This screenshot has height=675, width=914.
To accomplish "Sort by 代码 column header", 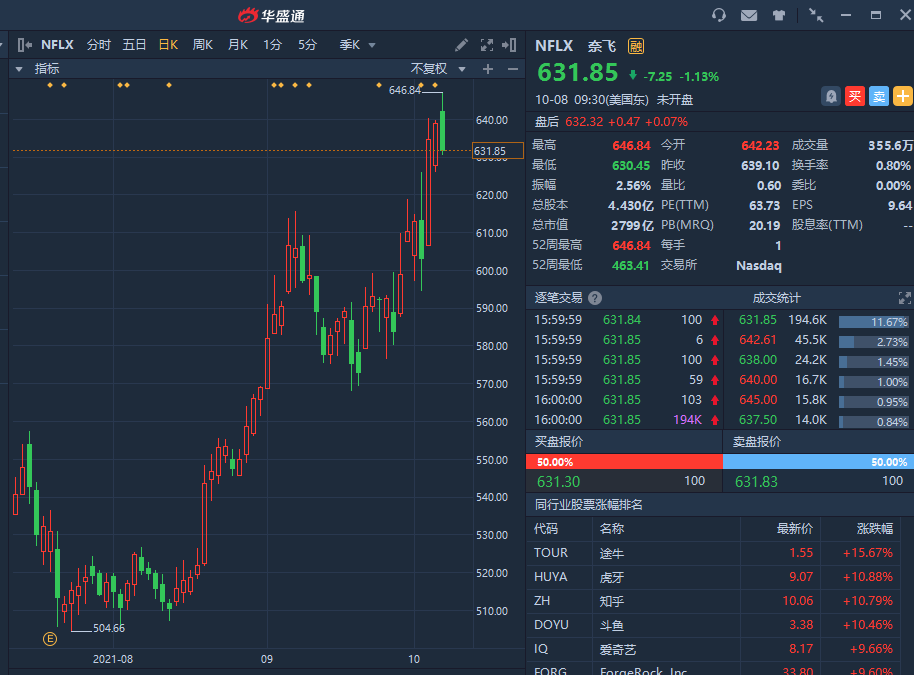I will (546, 529).
